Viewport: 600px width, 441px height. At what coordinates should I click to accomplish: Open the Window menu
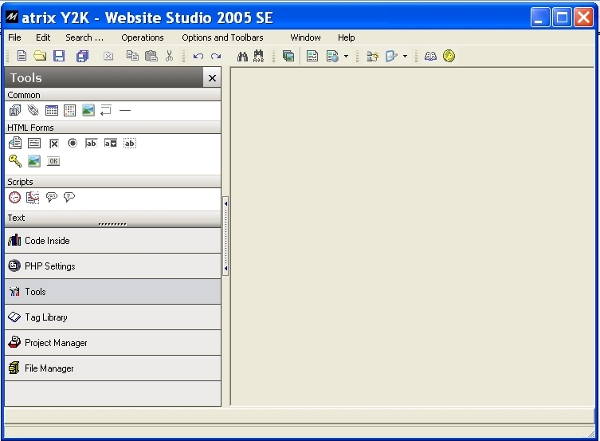click(x=305, y=38)
